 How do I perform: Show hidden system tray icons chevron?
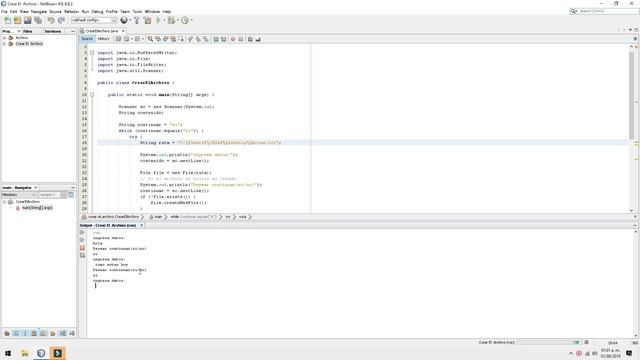pyautogui.click(x=571, y=353)
